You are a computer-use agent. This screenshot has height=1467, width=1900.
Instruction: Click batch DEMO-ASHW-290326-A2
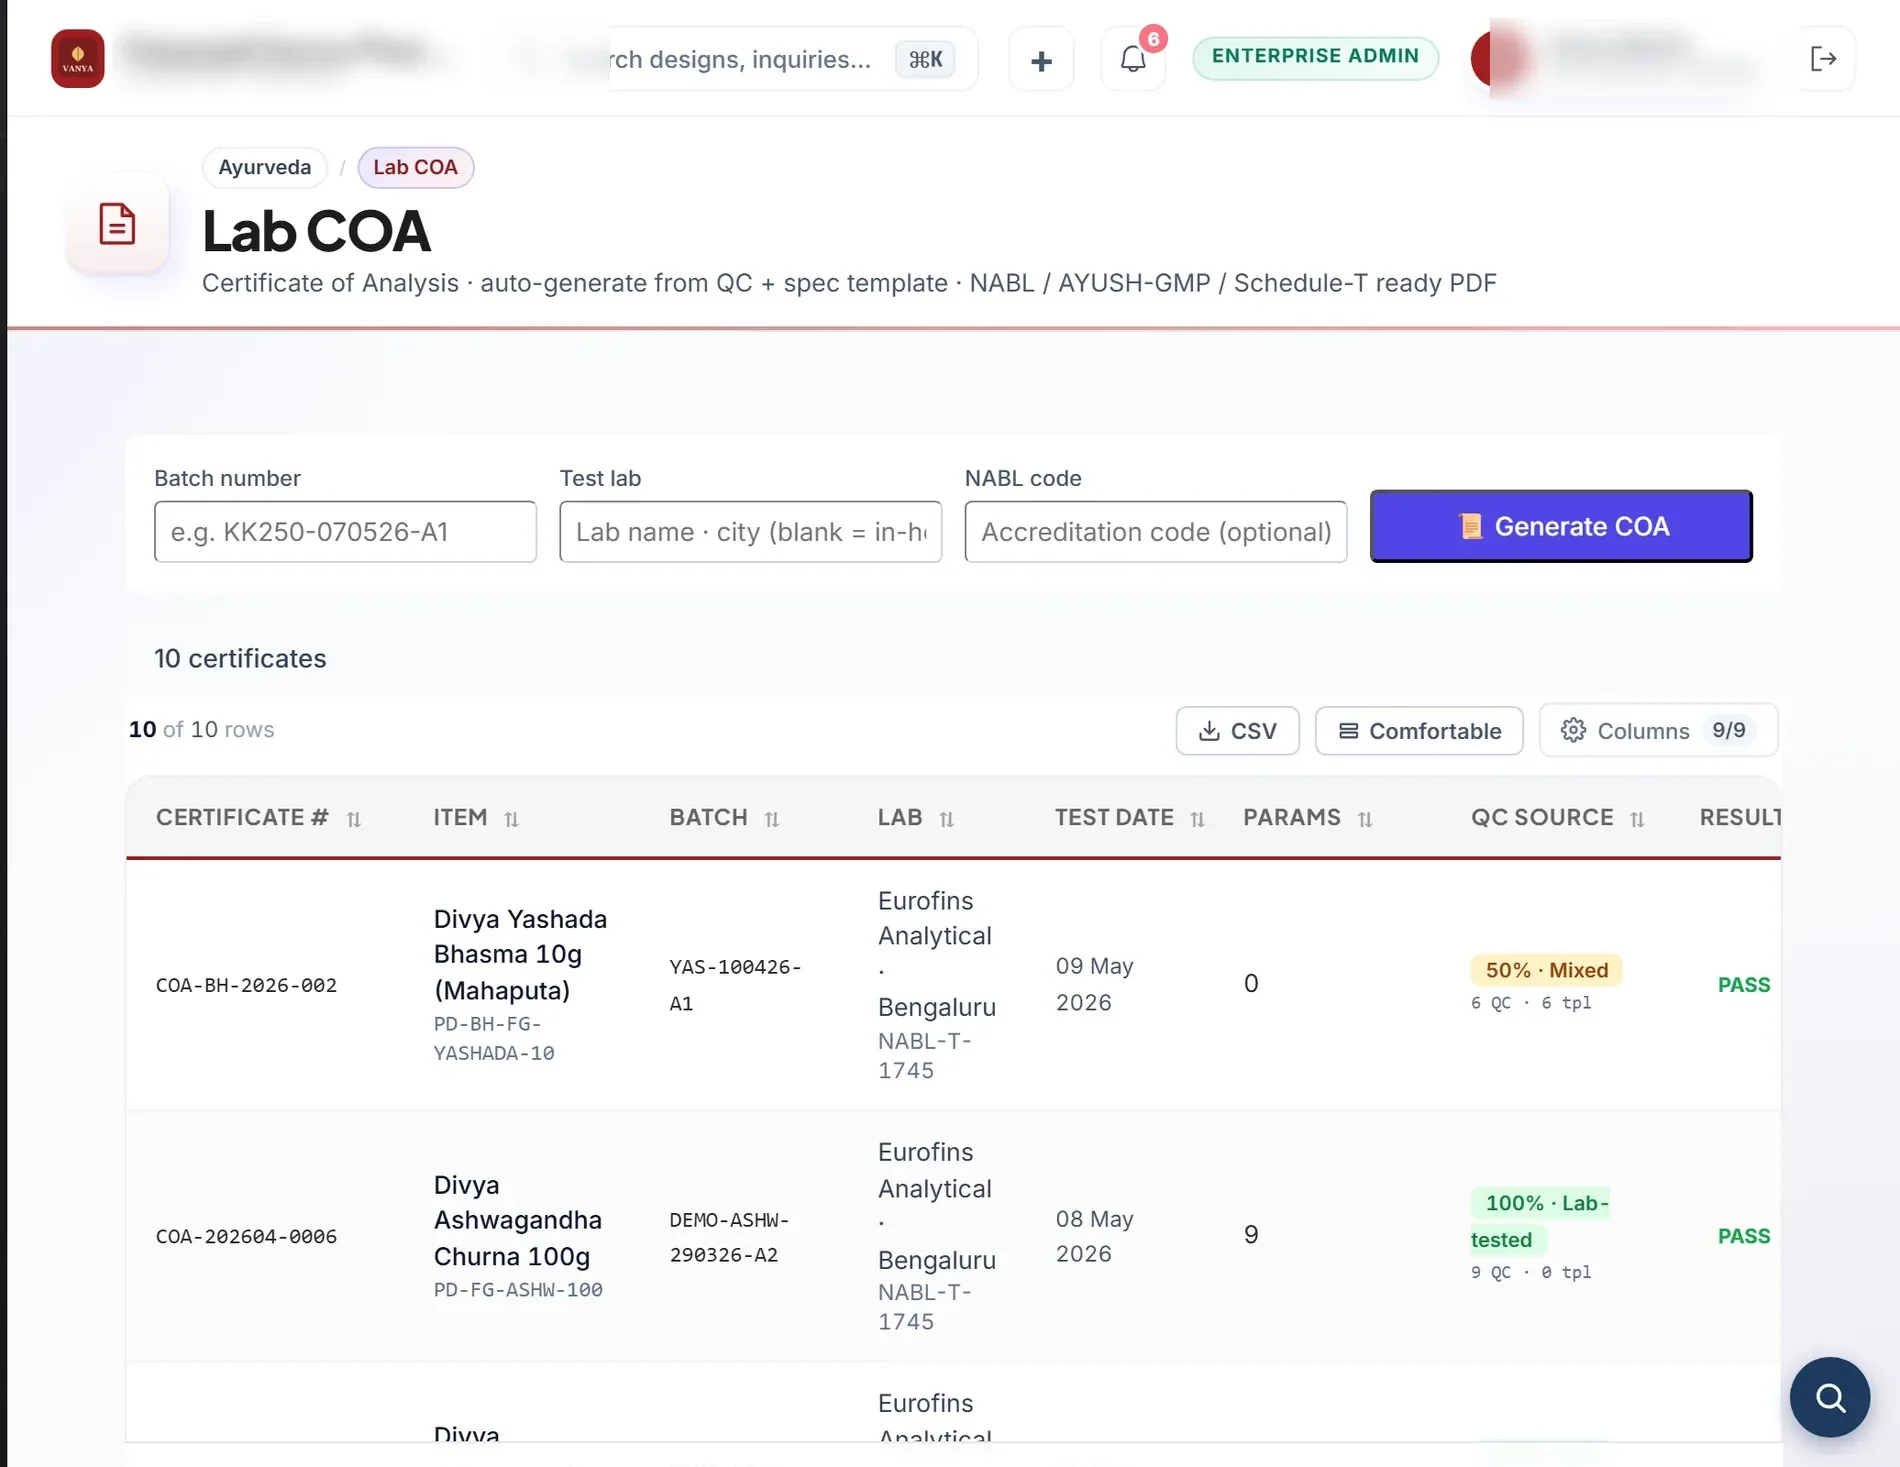(x=730, y=1237)
